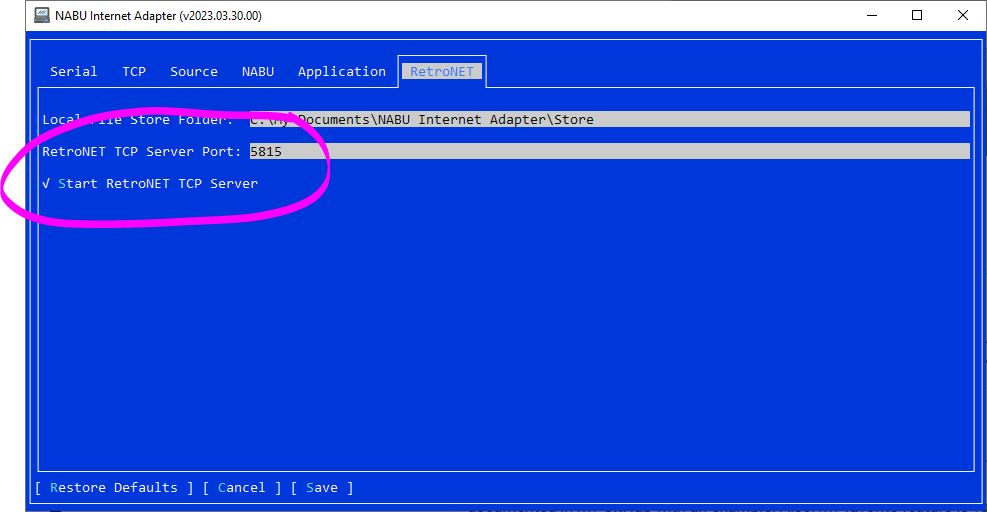The height and width of the screenshot is (512, 987).
Task: Click the Local File Store Folder field
Action: click(x=609, y=120)
